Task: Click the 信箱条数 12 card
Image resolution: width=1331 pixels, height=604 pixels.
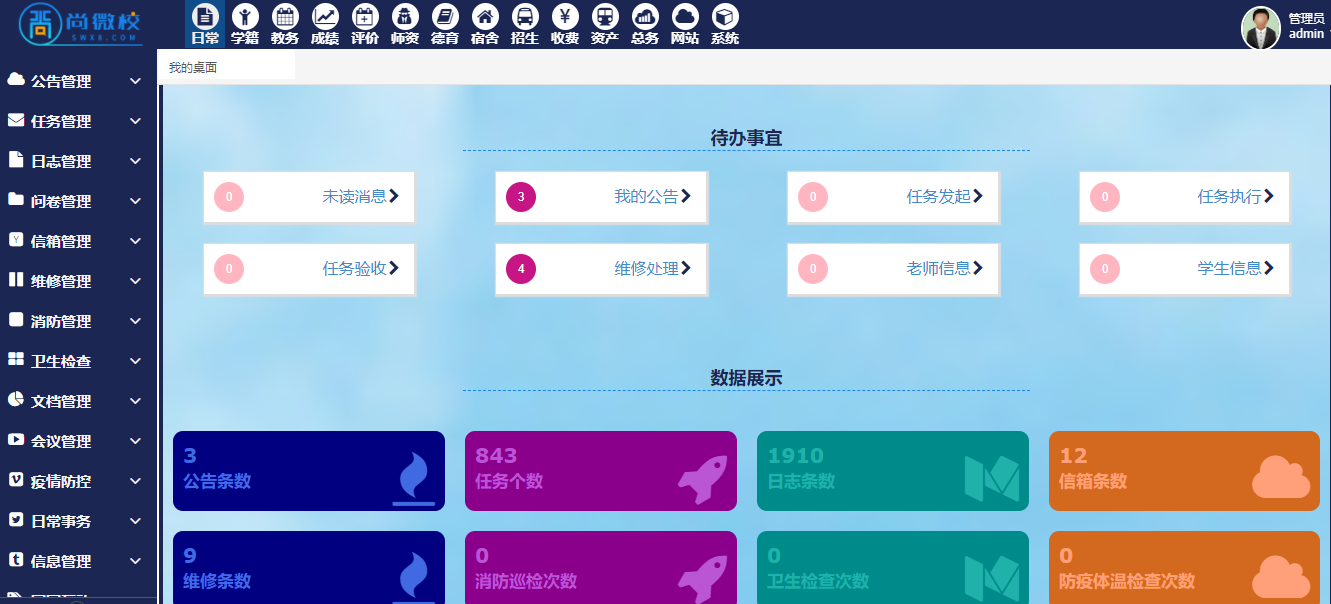Action: pyautogui.click(x=1185, y=471)
